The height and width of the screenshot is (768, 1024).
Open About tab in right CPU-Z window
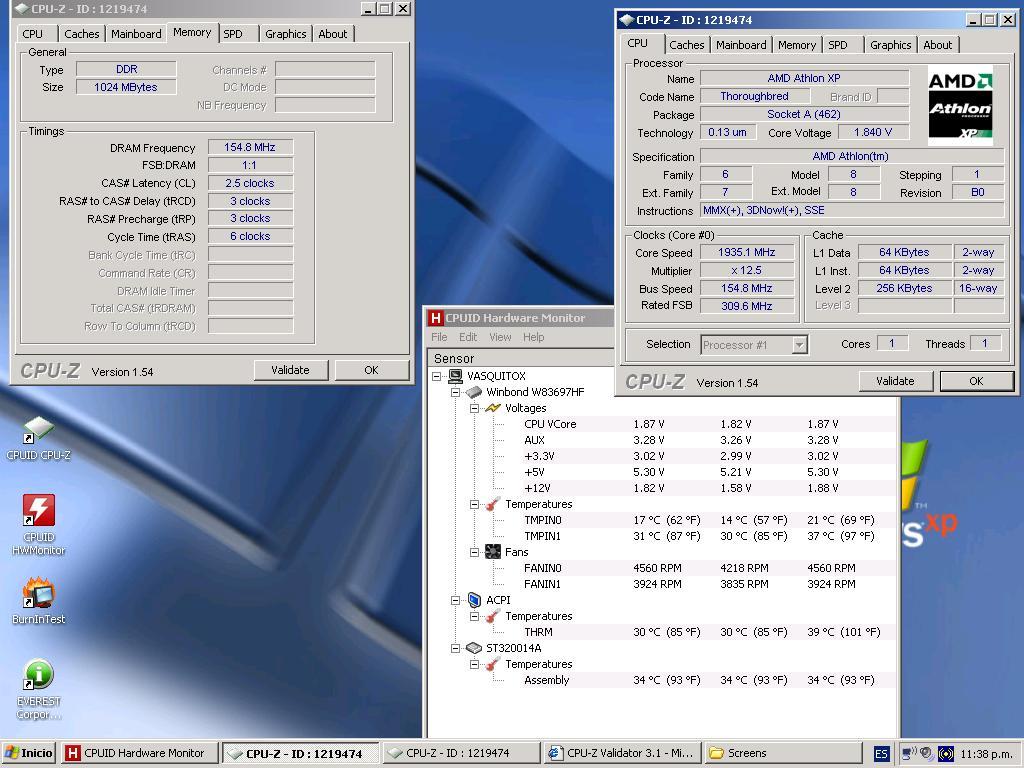pos(937,45)
